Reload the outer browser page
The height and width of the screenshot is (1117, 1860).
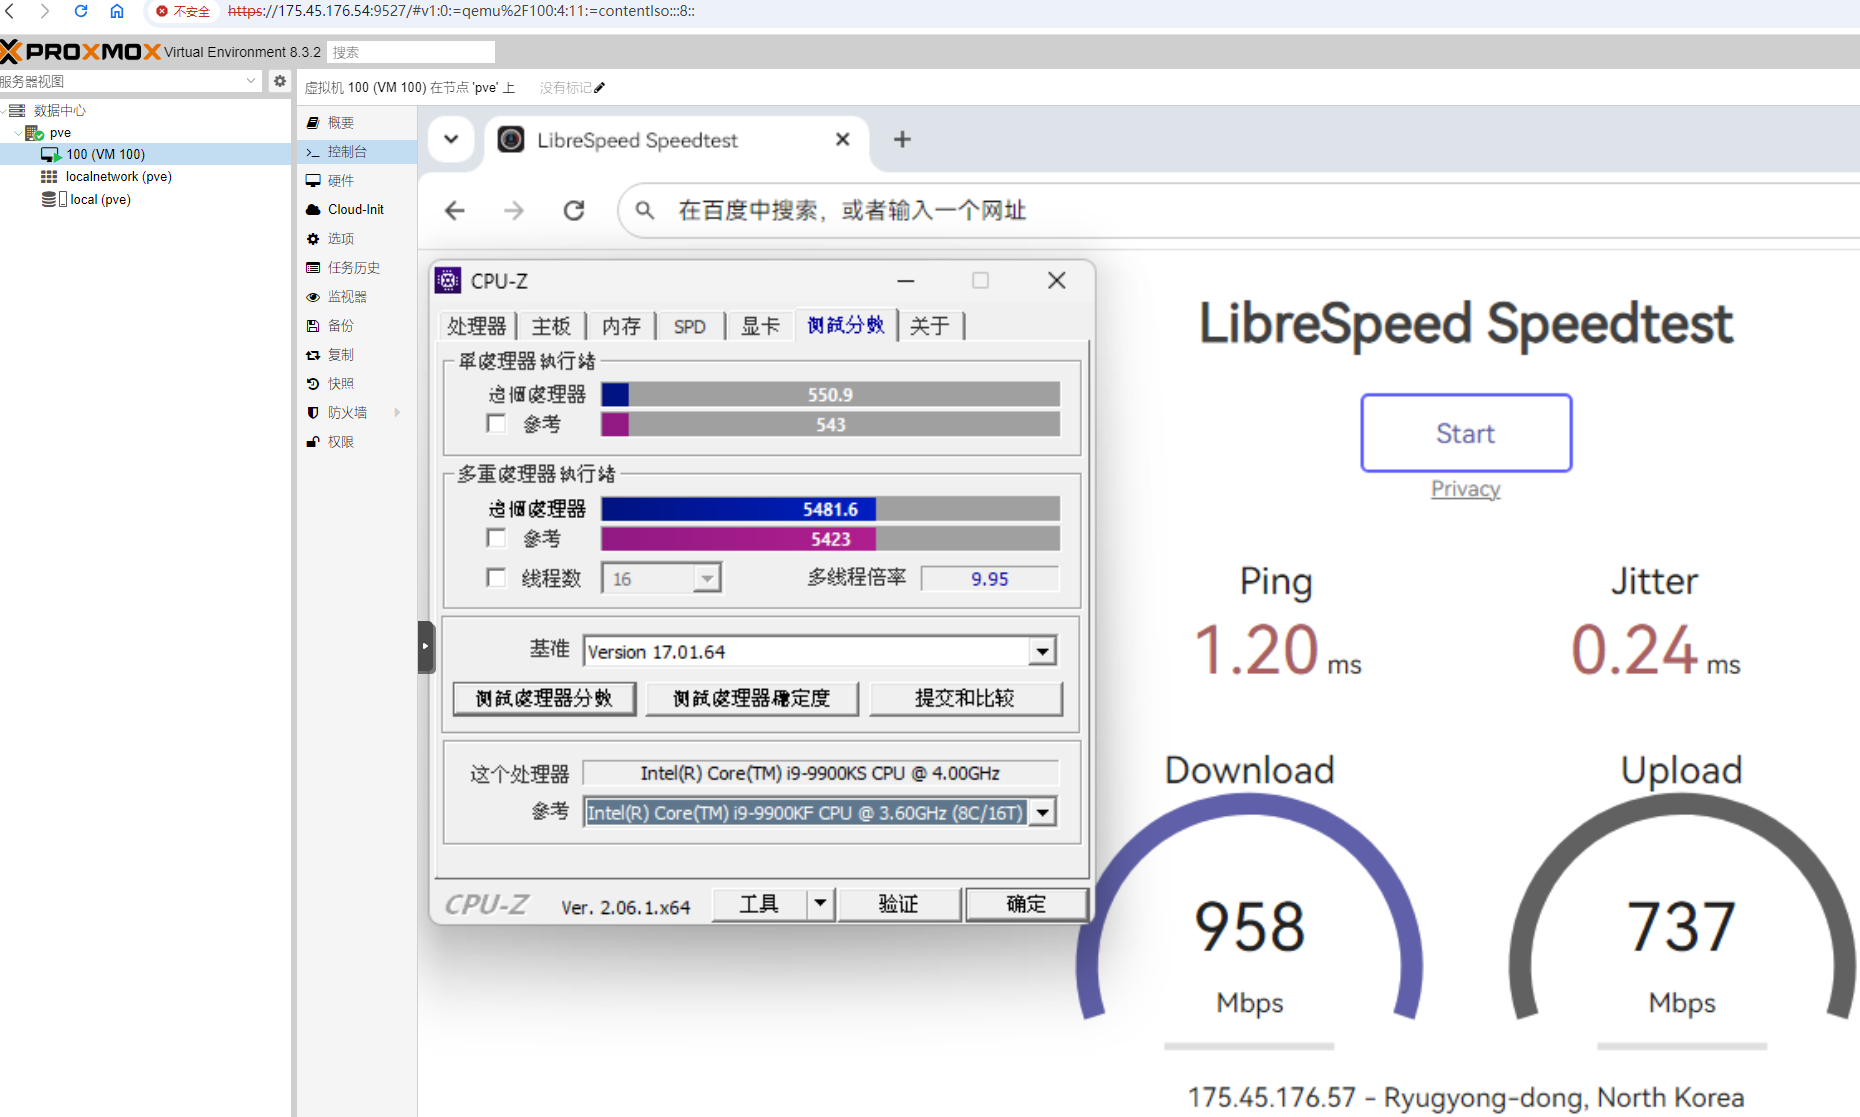click(x=81, y=11)
